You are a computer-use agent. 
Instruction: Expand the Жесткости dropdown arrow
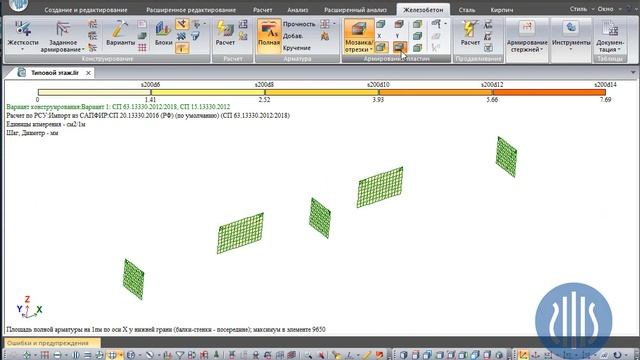click(x=23, y=49)
